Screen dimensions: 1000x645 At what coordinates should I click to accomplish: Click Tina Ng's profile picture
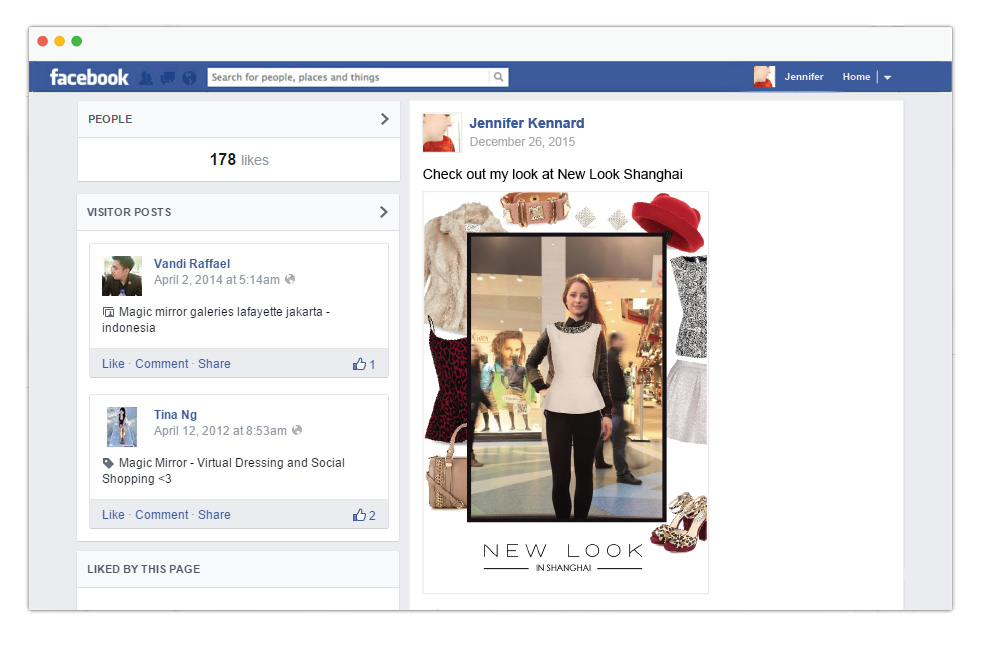(x=122, y=427)
